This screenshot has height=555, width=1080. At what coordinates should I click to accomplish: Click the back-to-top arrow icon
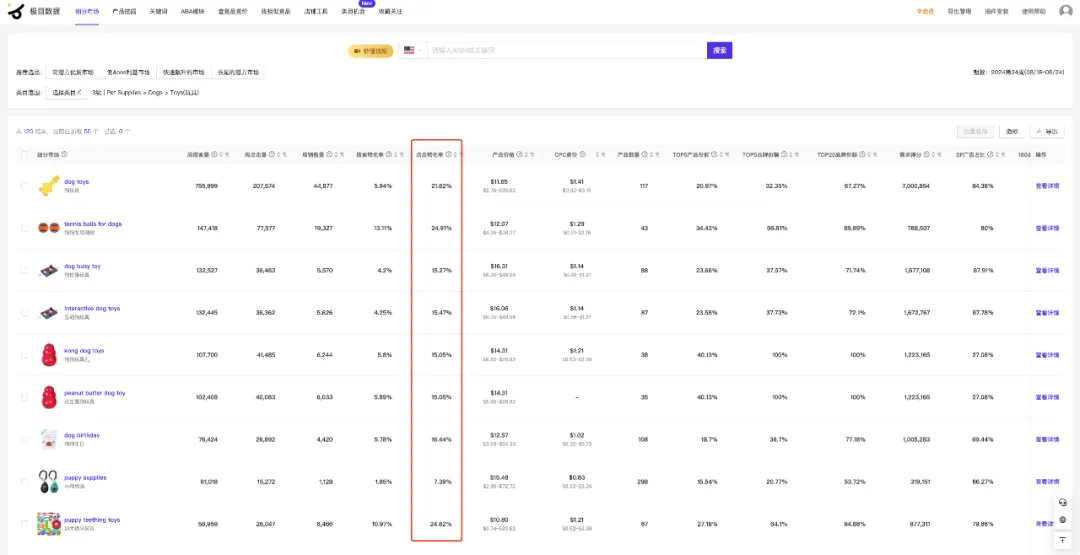click(1062, 540)
